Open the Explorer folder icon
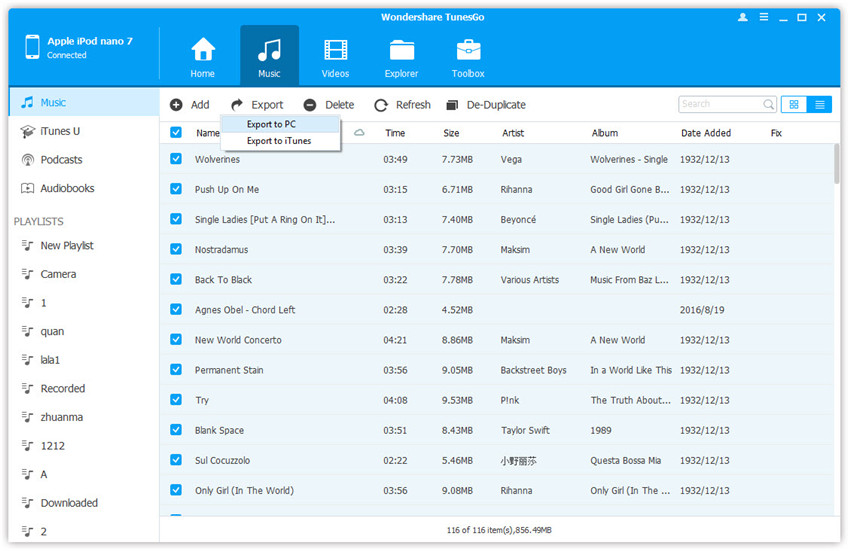 [402, 50]
